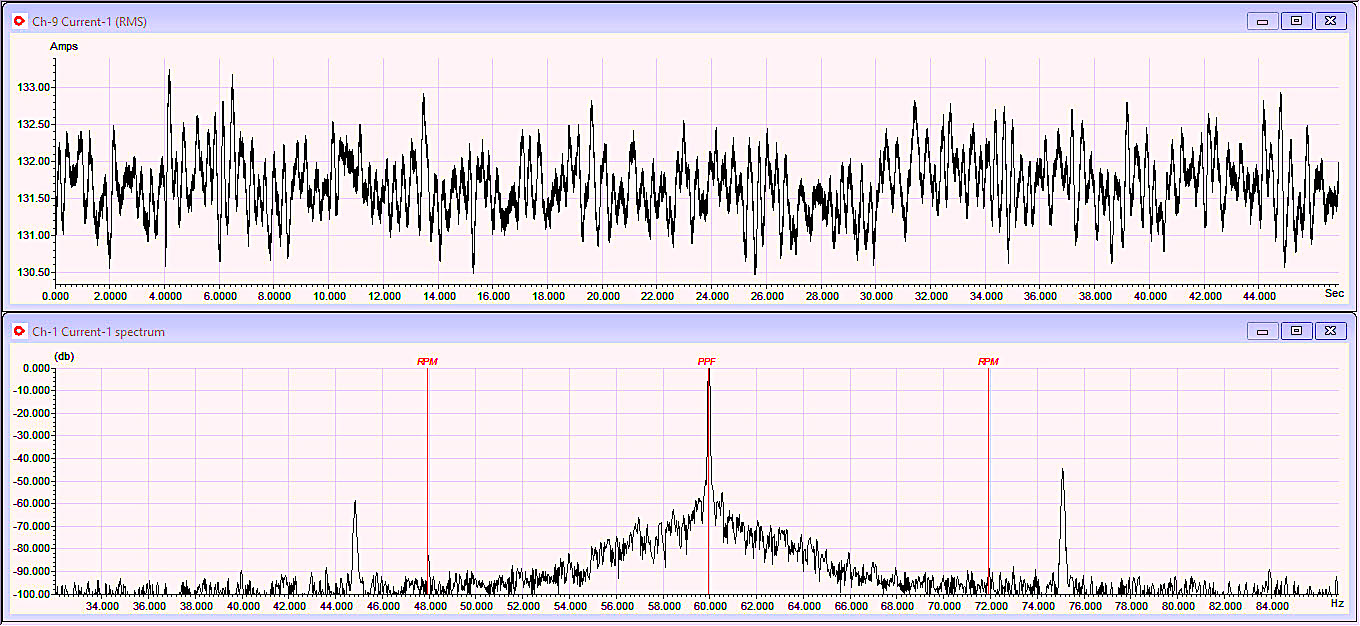Screen dimensions: 1360x626
Task: Click the 48.000 tick on Hz axis
Action: tap(429, 606)
